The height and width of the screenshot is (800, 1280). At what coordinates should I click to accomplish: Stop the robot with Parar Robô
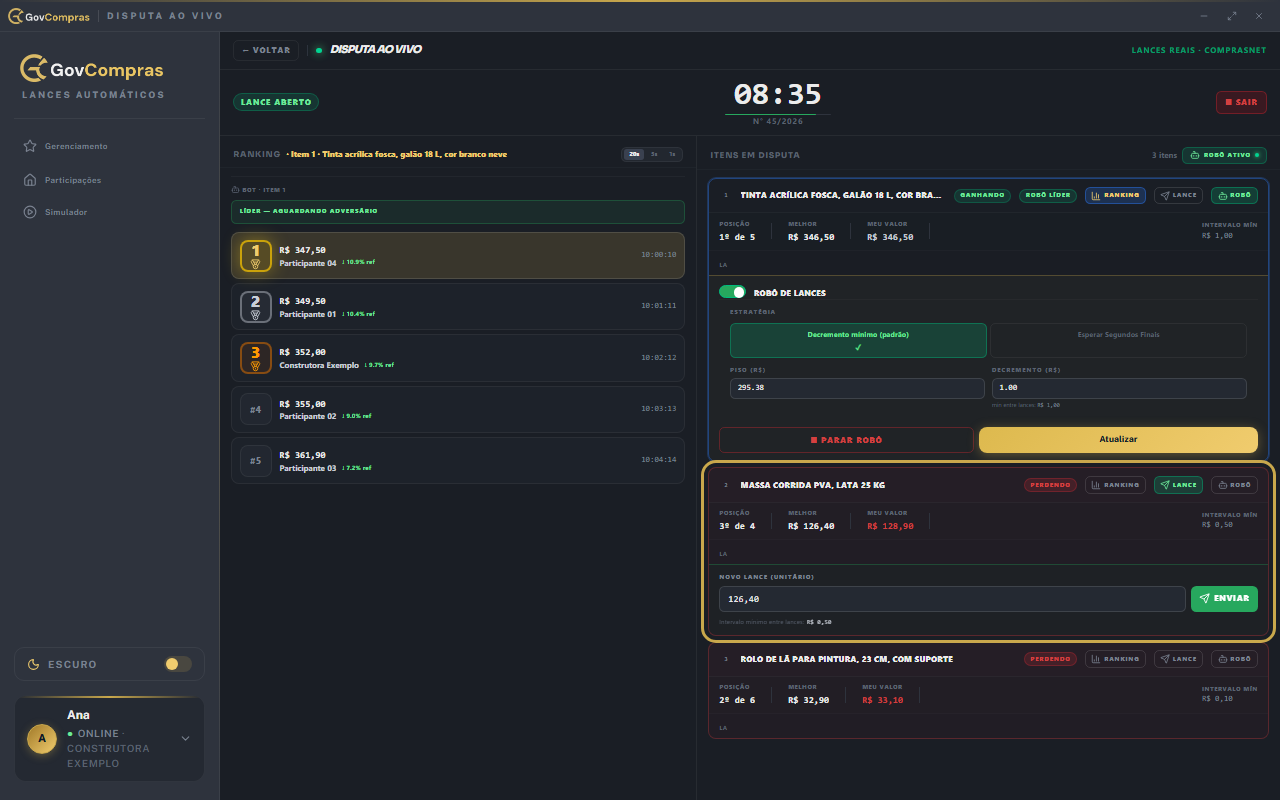pos(846,440)
